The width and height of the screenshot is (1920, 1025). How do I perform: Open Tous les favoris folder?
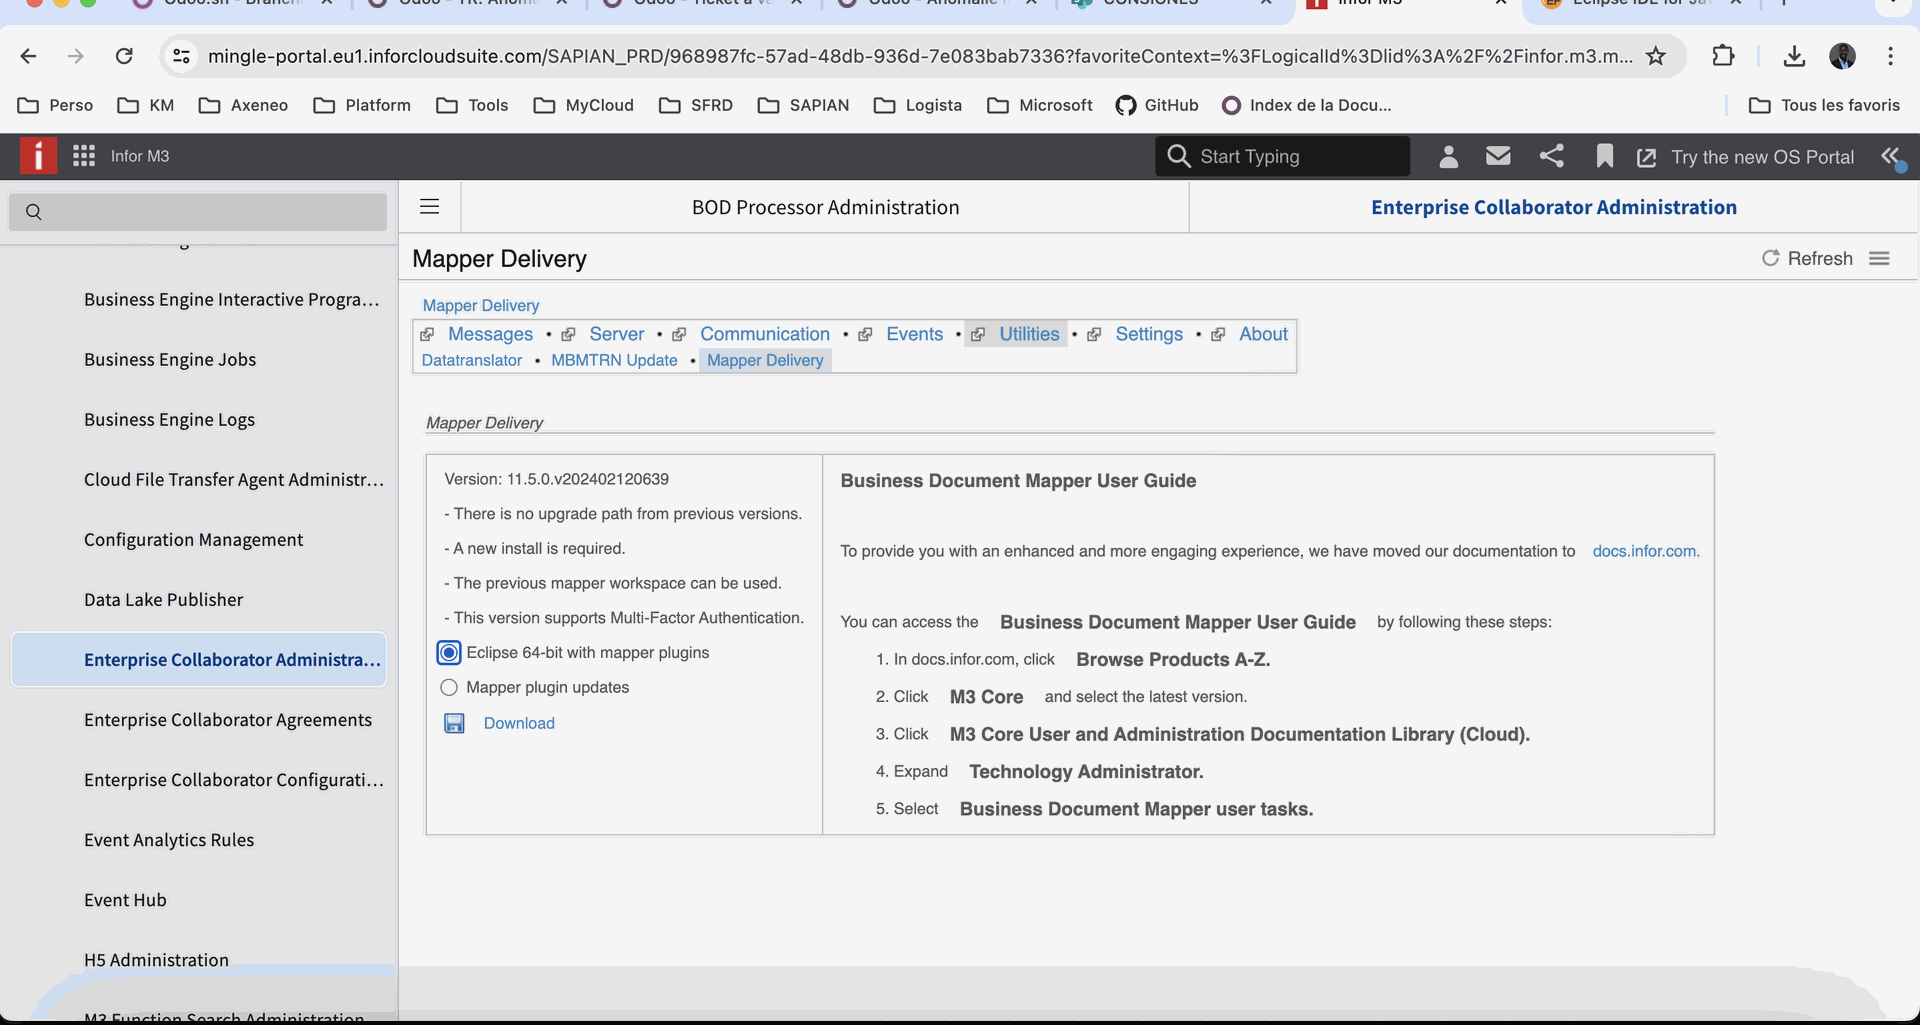(x=1824, y=105)
